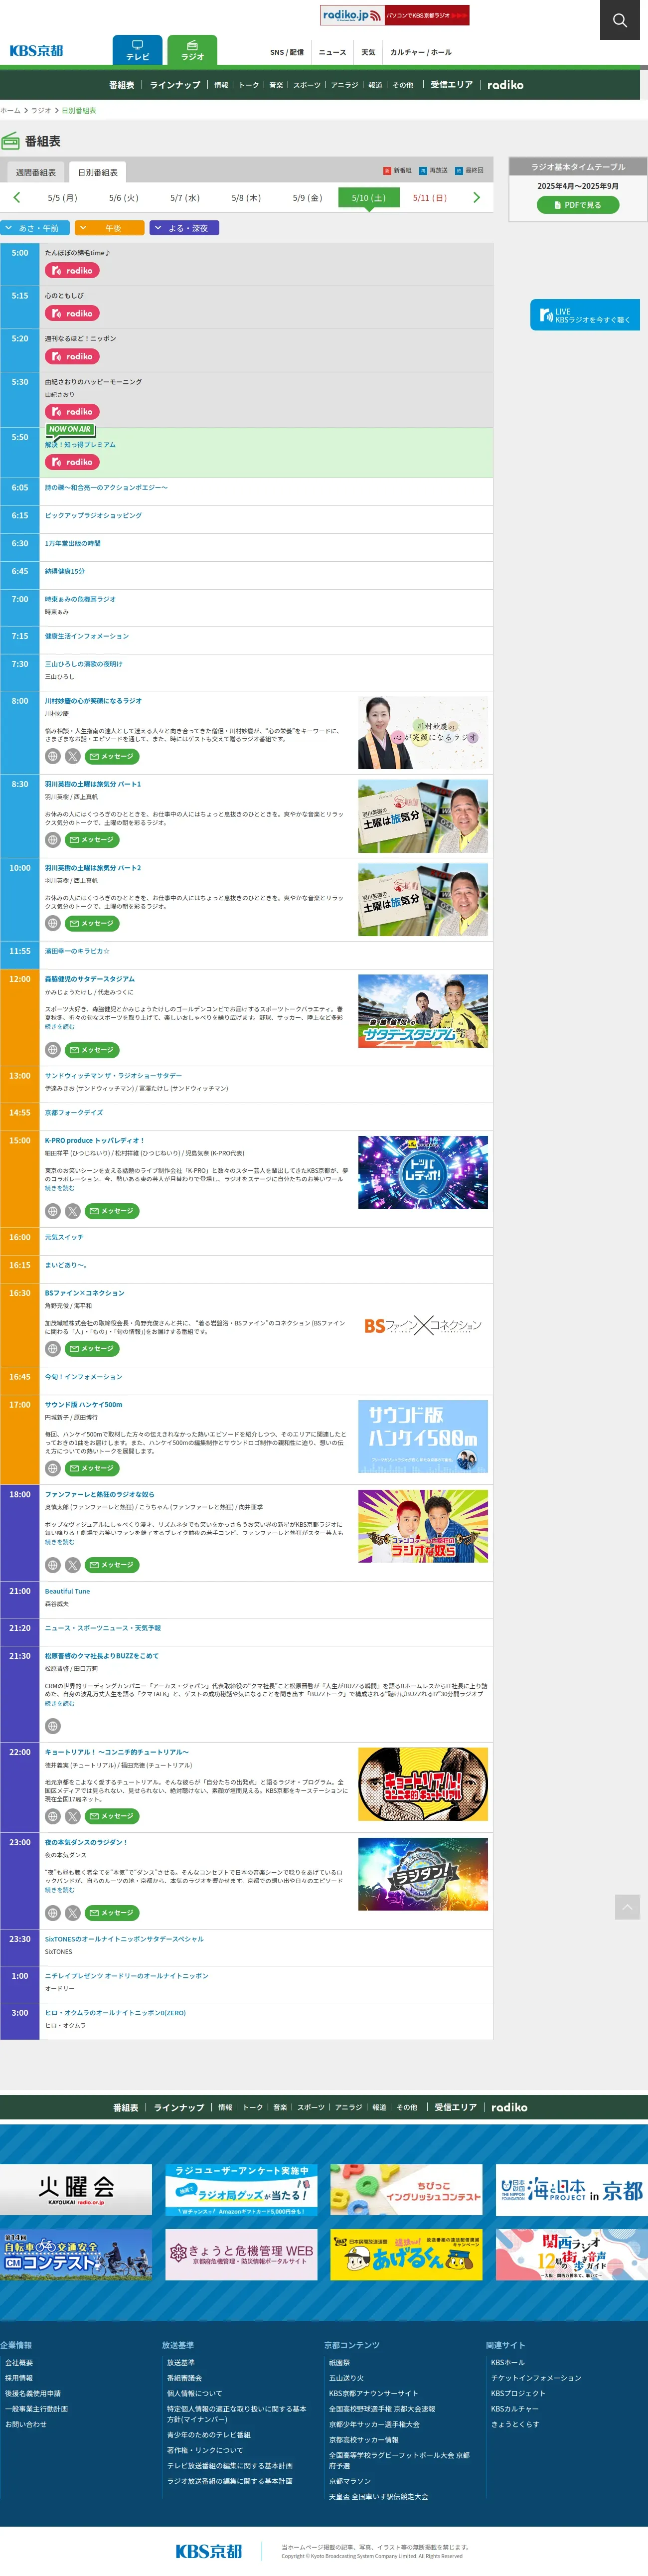Jump to よる・深夜 section
Image resolution: width=648 pixels, height=2576 pixels.
(x=184, y=228)
